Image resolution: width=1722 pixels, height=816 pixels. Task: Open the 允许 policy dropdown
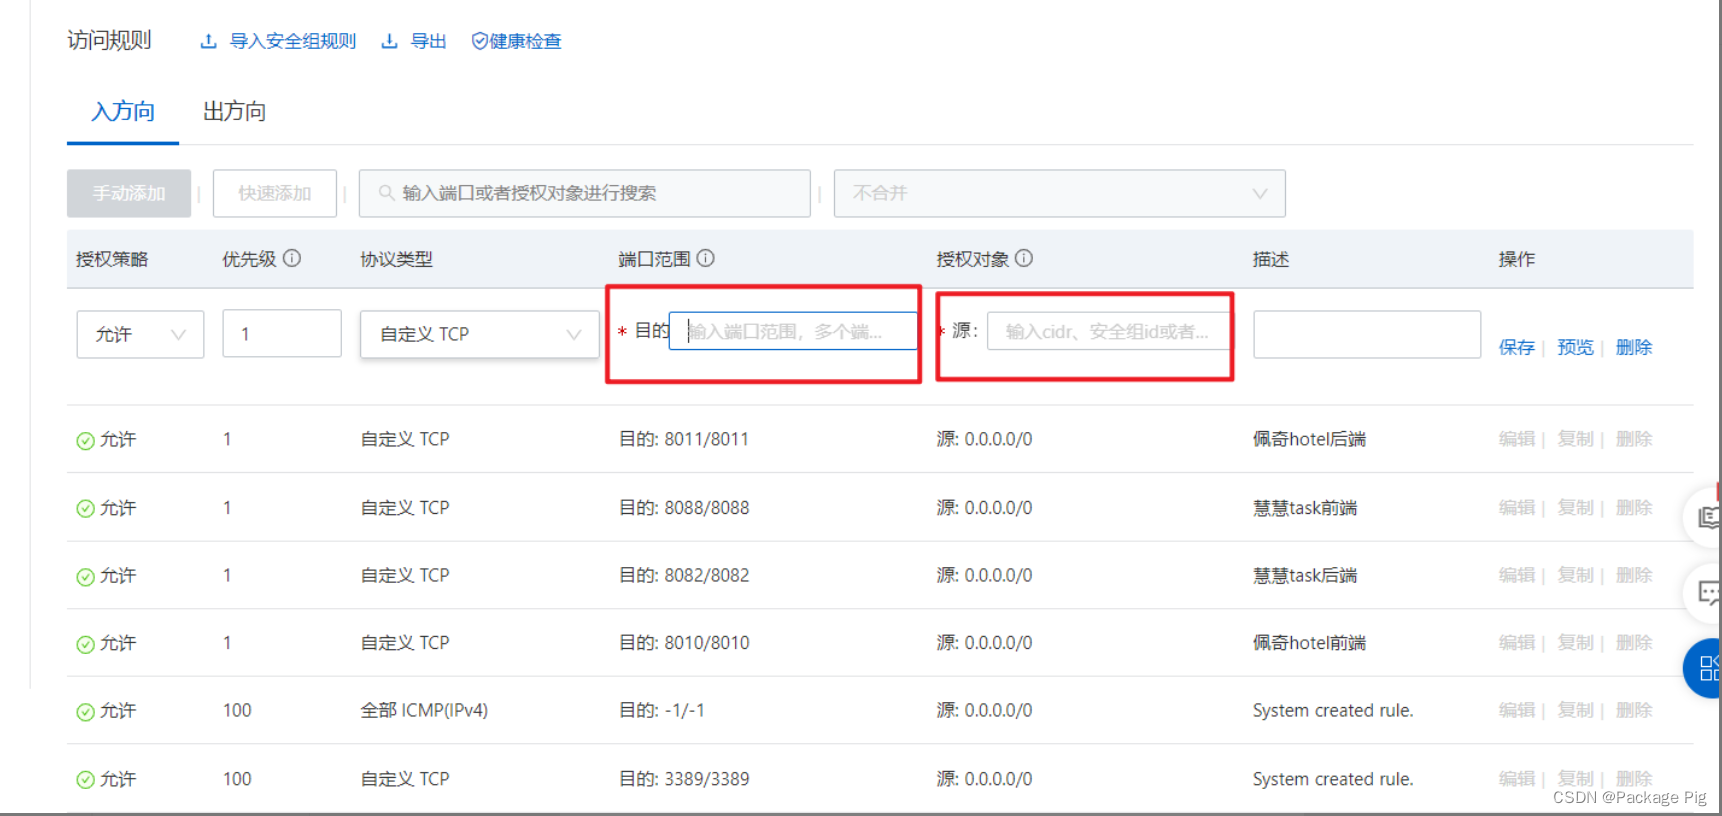[140, 334]
